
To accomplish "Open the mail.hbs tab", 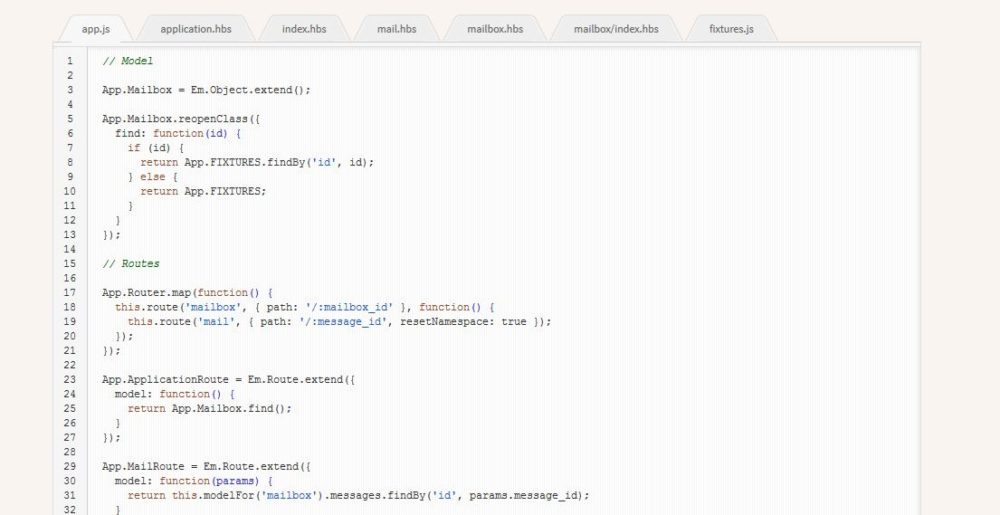I will (x=396, y=29).
